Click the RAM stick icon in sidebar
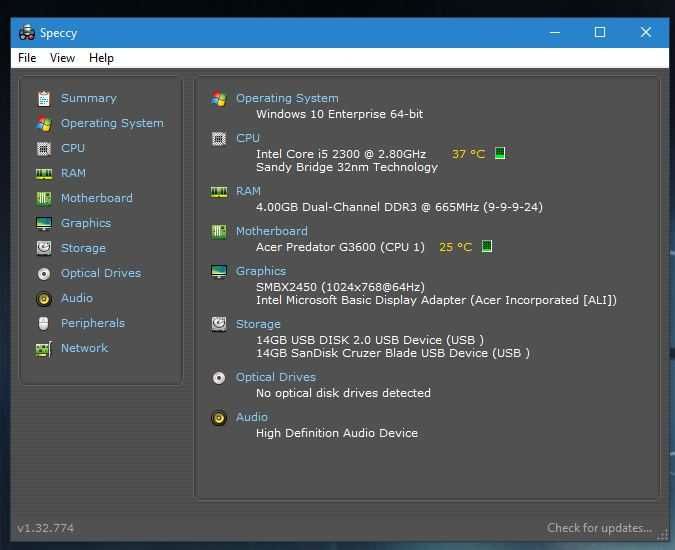 pos(43,173)
